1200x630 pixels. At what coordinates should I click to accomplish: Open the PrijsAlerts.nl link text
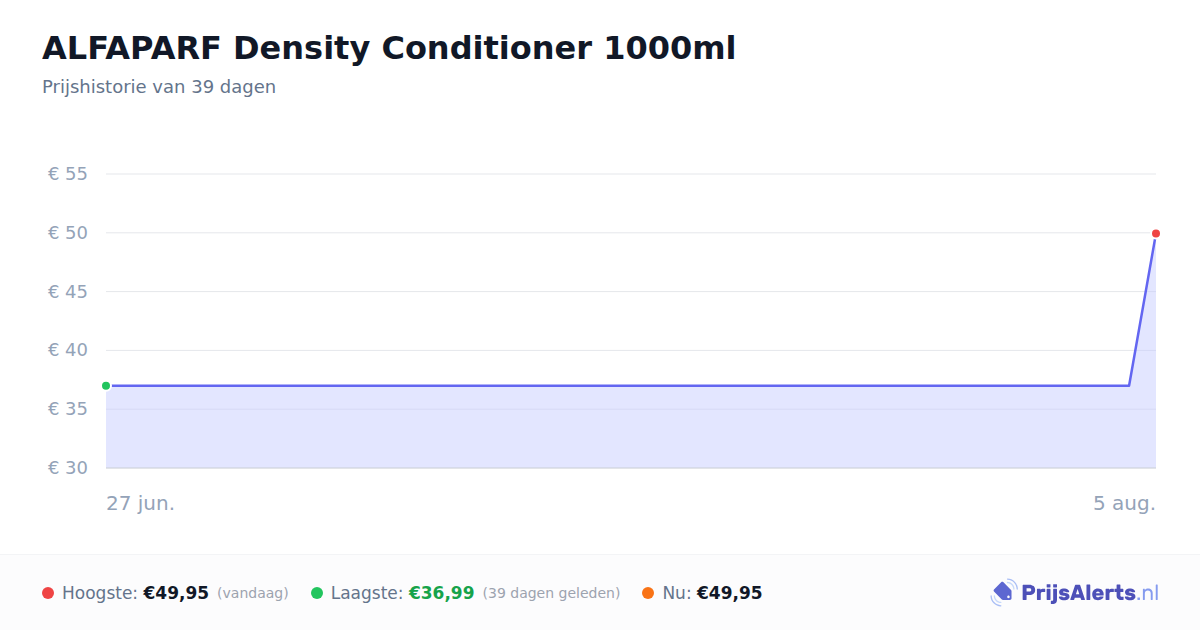click(x=1090, y=593)
